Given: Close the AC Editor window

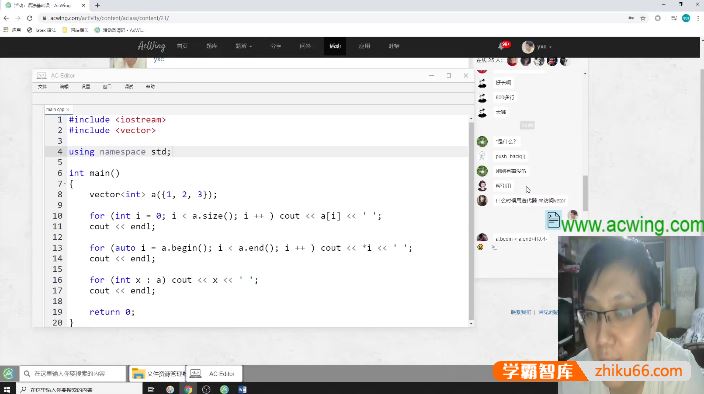Looking at the screenshot, I should pyautogui.click(x=466, y=75).
